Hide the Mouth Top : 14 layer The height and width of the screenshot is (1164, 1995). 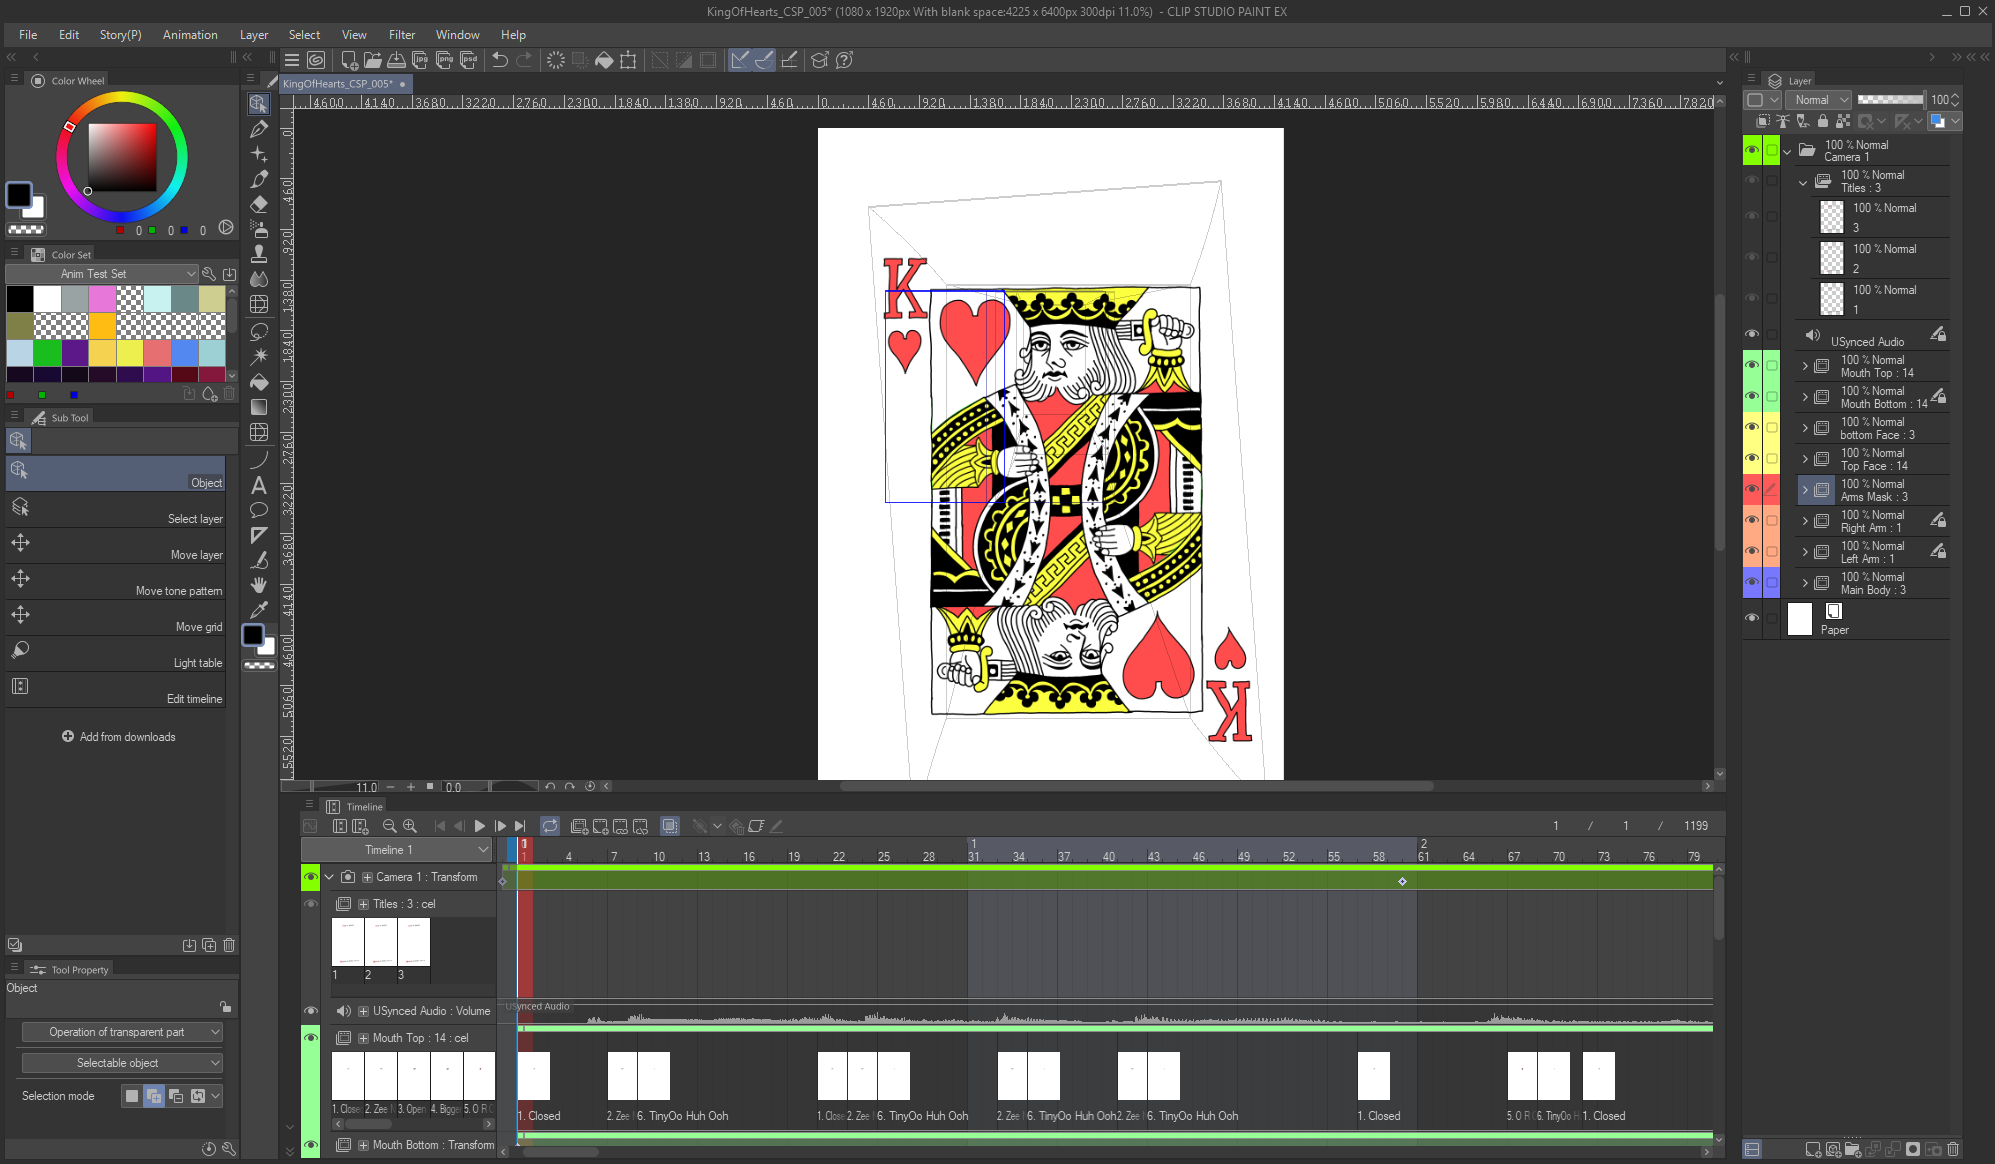point(1752,365)
